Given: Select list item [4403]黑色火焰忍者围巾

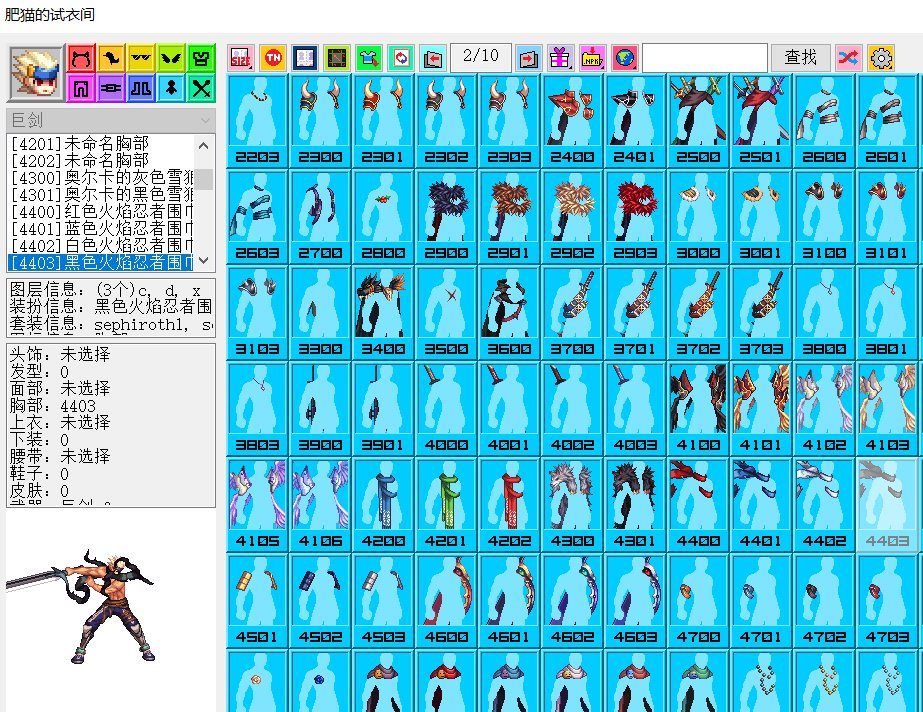Looking at the screenshot, I should coord(101,262).
